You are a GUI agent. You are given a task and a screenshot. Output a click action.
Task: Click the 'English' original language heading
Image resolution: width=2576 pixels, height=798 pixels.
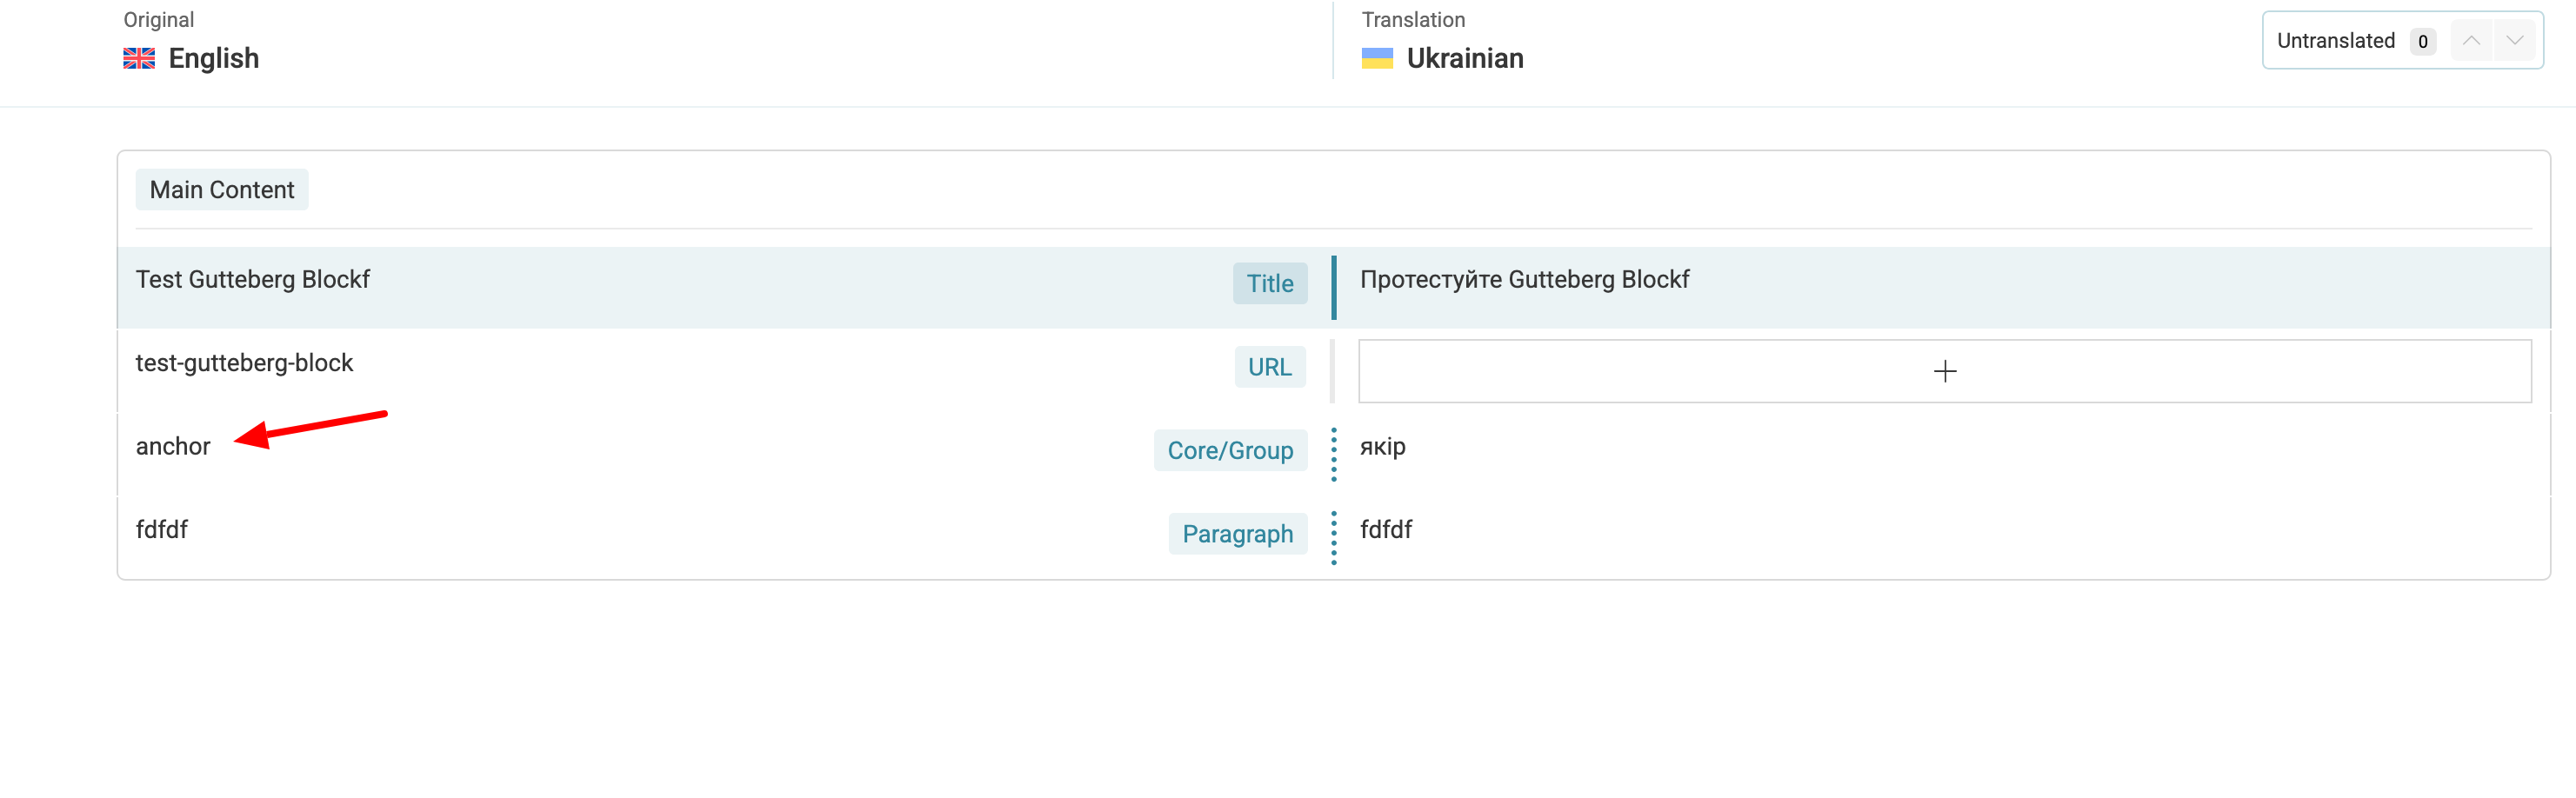pyautogui.click(x=214, y=59)
